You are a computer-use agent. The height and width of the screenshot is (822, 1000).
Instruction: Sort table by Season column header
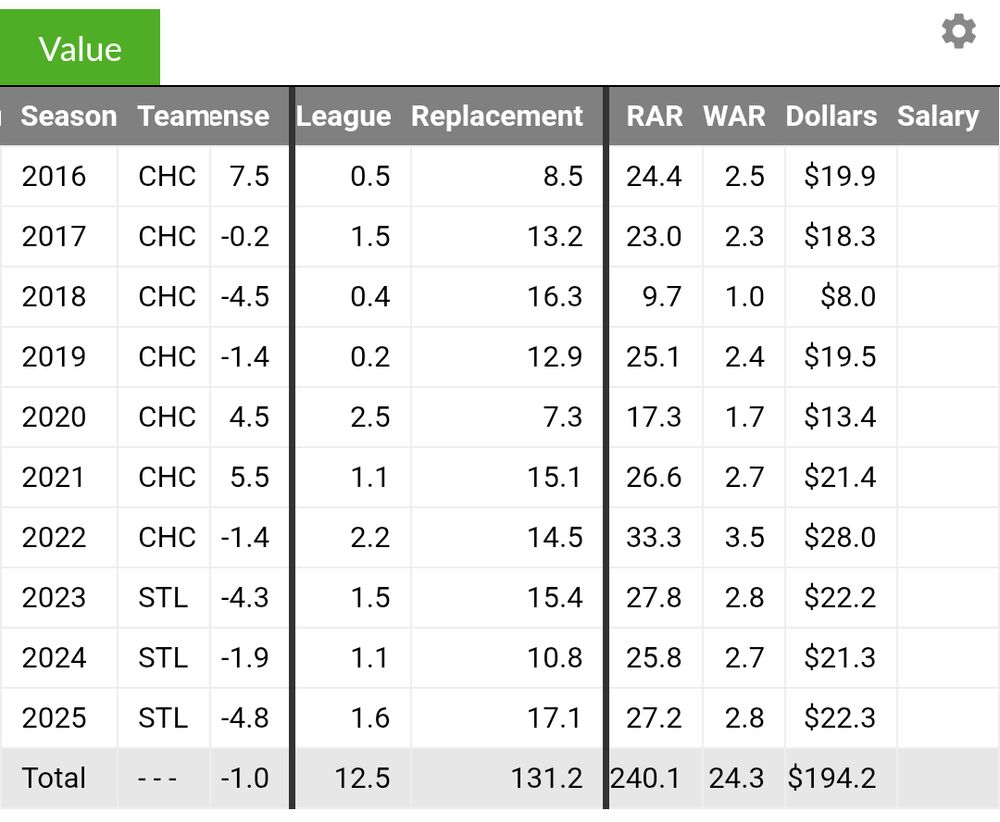point(69,116)
